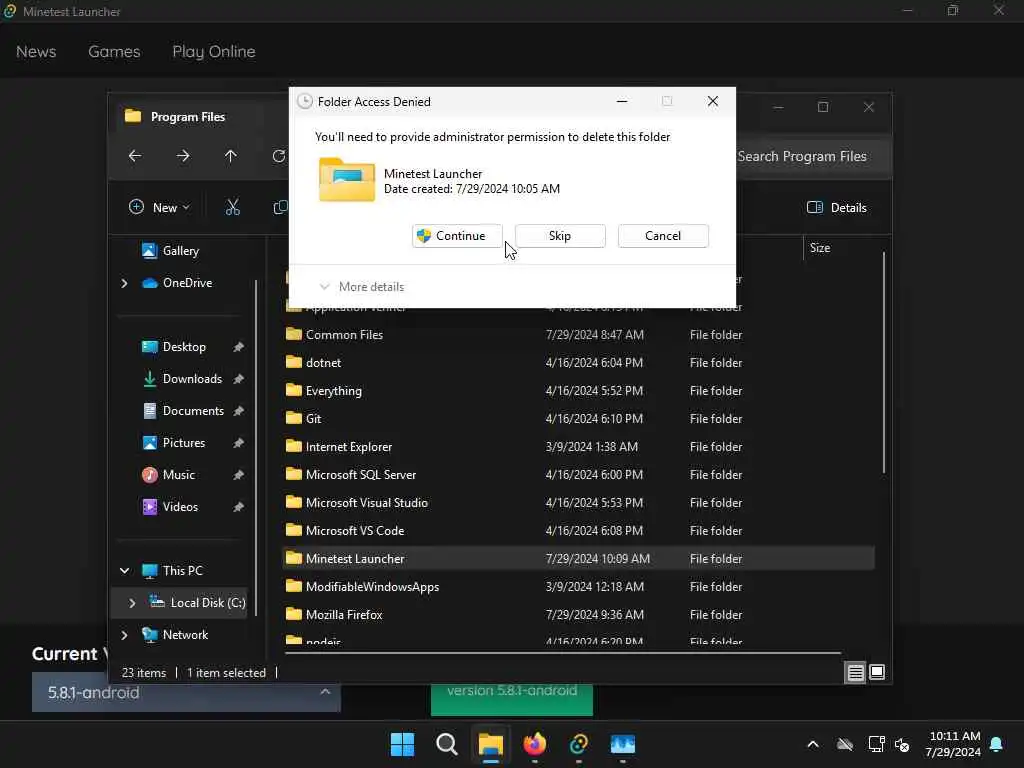This screenshot has width=1024, height=768.
Task: Open the 5.8.1-android version dropdown
Action: [x=186, y=693]
